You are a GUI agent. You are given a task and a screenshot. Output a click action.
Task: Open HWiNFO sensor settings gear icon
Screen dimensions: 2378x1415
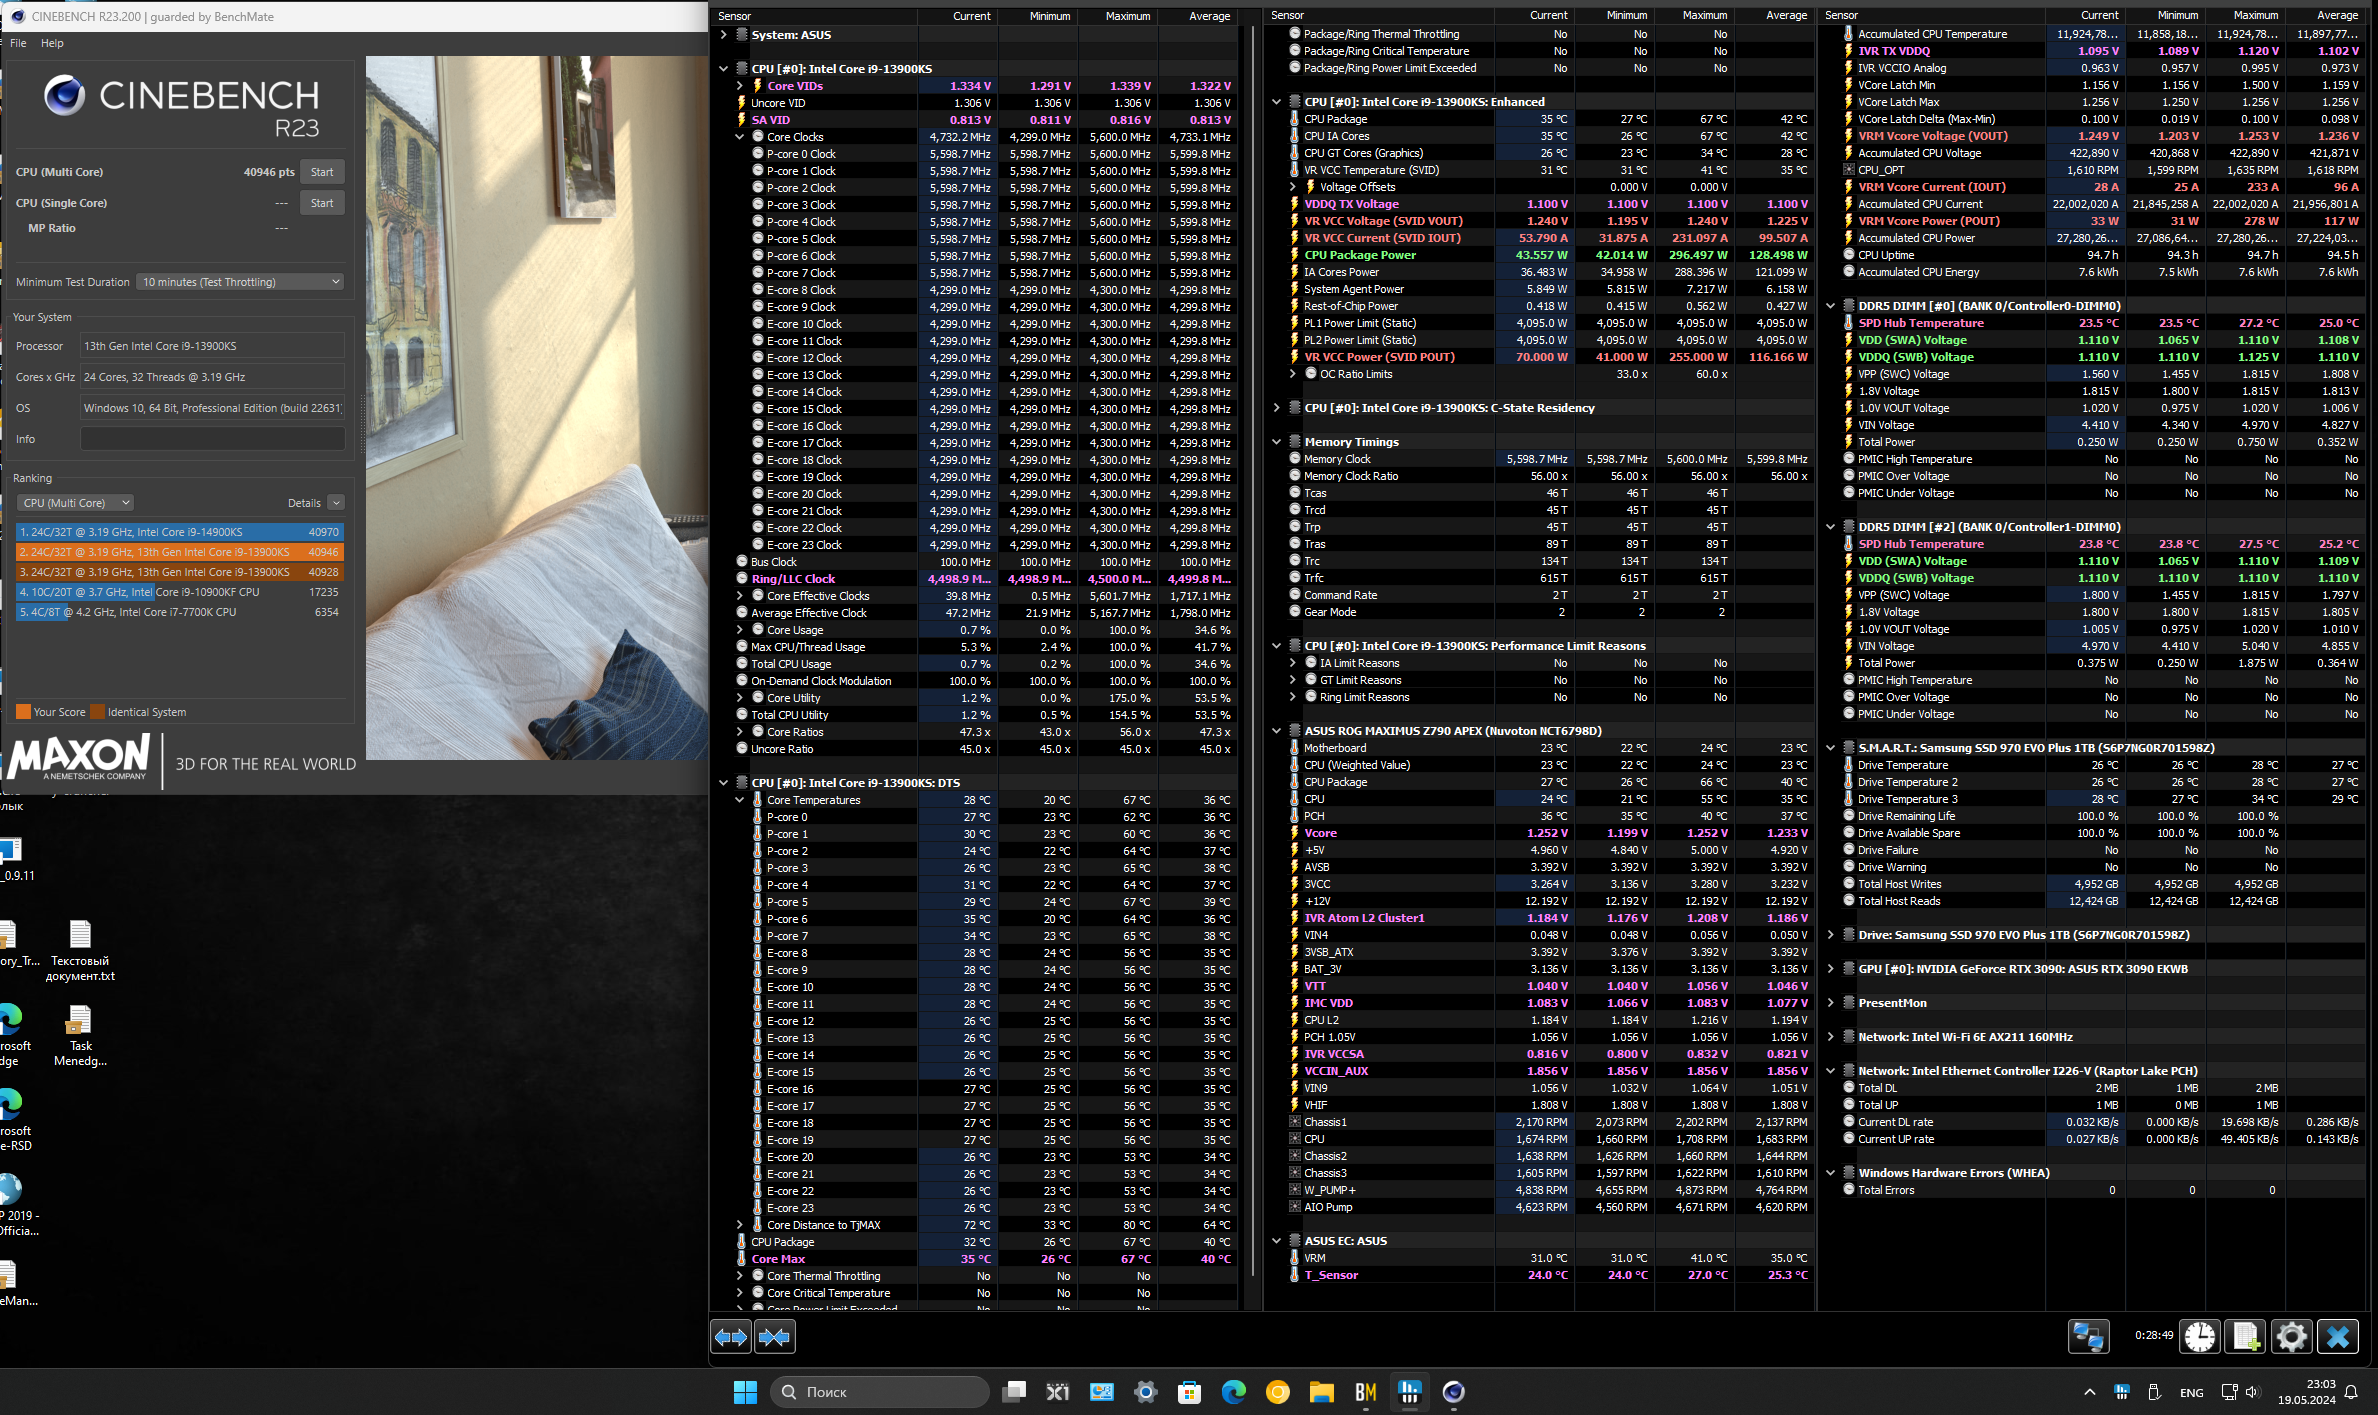click(2292, 1337)
